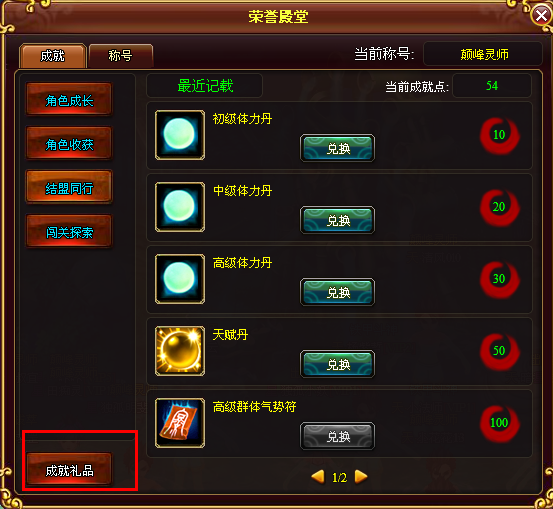Redeem 天赋丹 with 兑换 button
This screenshot has height=509, width=553.
tap(338, 364)
